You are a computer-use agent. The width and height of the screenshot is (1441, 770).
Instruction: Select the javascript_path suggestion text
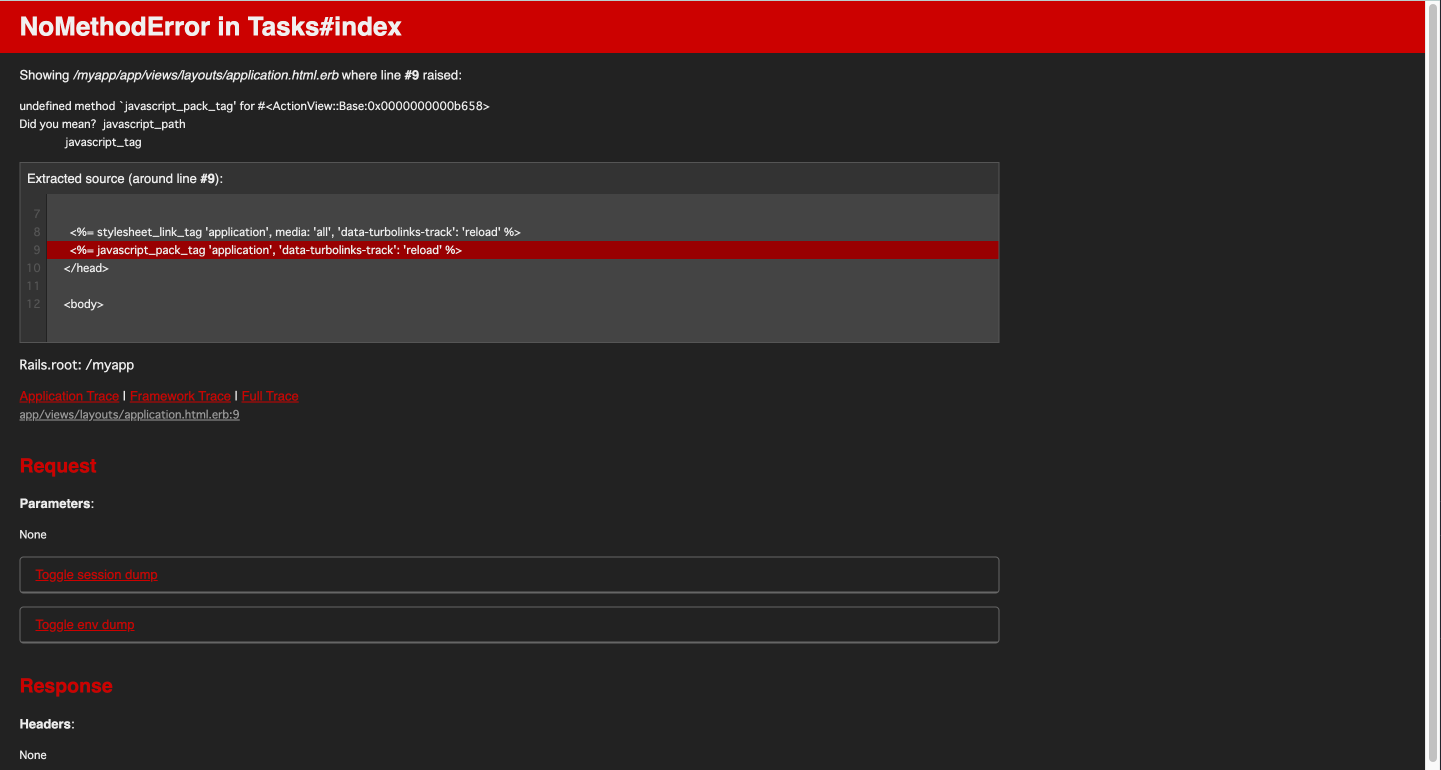(x=143, y=123)
